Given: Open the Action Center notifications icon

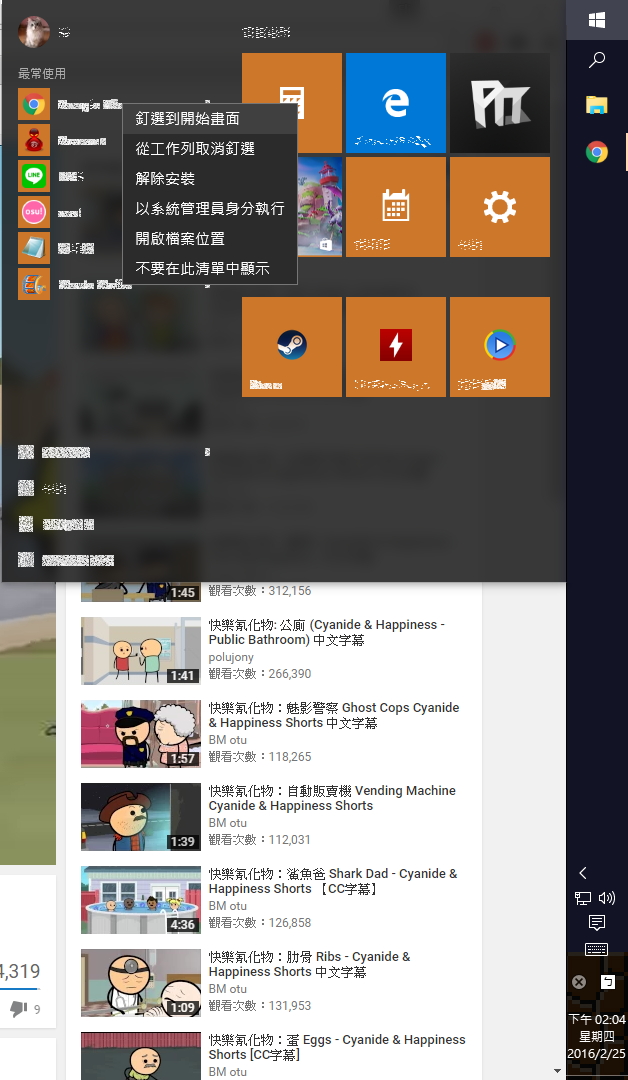Looking at the screenshot, I should [597, 923].
